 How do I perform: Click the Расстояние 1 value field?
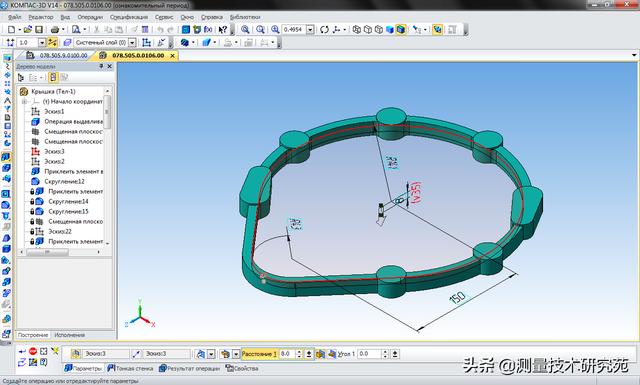[x=287, y=354]
